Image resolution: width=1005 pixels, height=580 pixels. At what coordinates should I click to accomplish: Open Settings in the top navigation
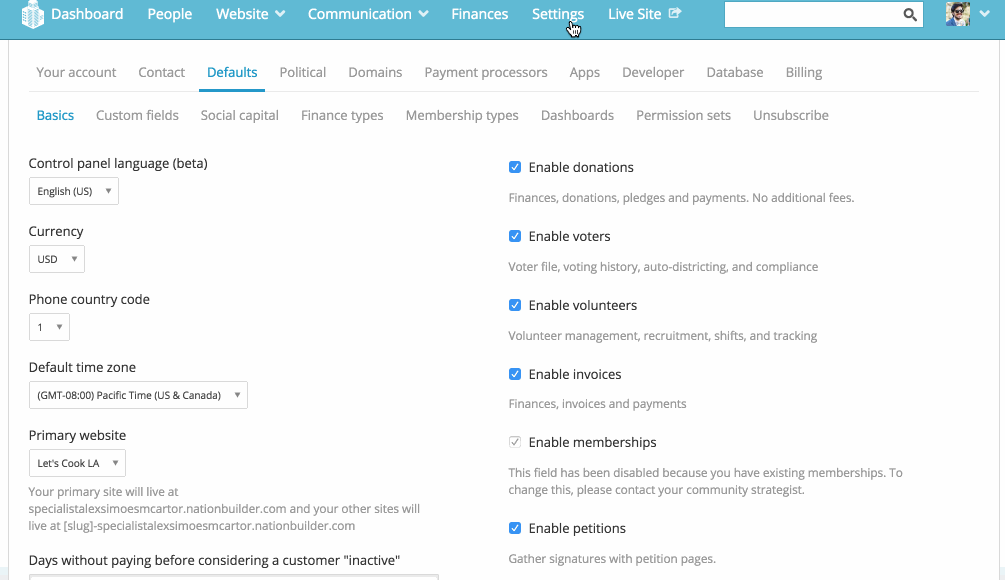[x=558, y=14]
